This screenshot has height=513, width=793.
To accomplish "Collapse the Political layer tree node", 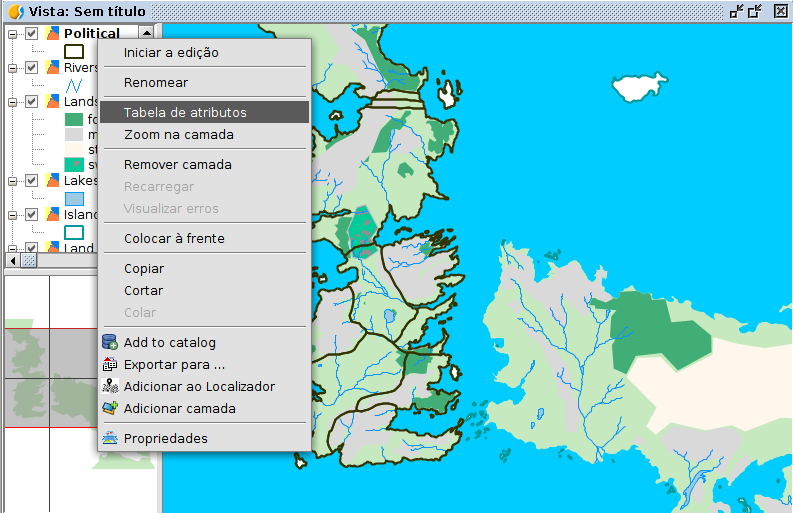I will click(x=13, y=33).
